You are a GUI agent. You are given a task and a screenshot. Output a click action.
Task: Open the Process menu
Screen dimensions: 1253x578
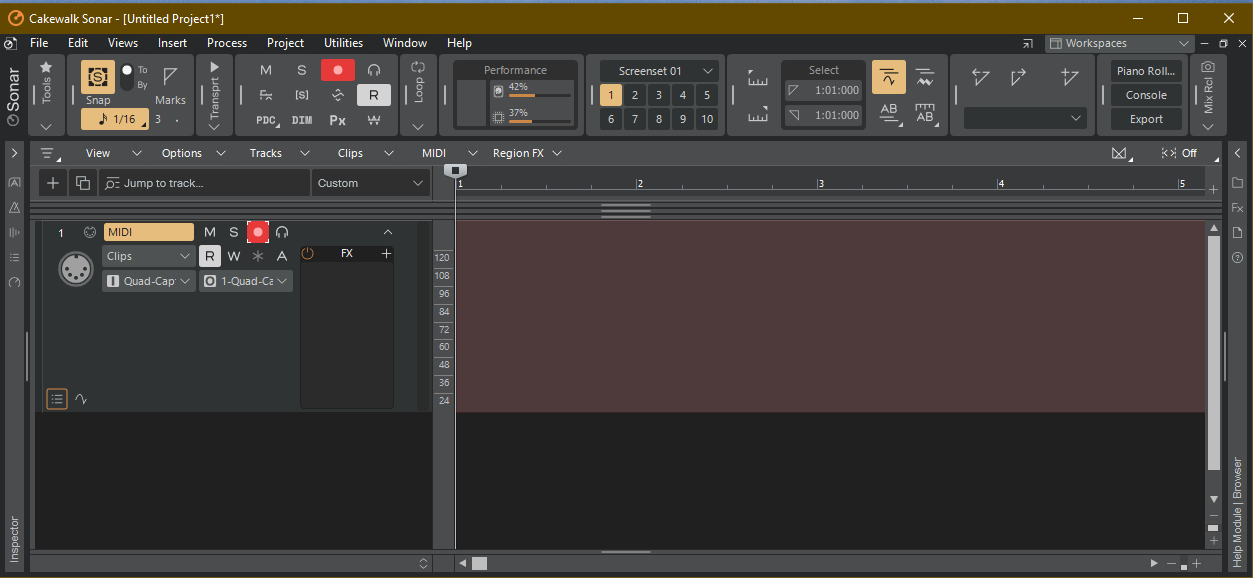coord(227,43)
